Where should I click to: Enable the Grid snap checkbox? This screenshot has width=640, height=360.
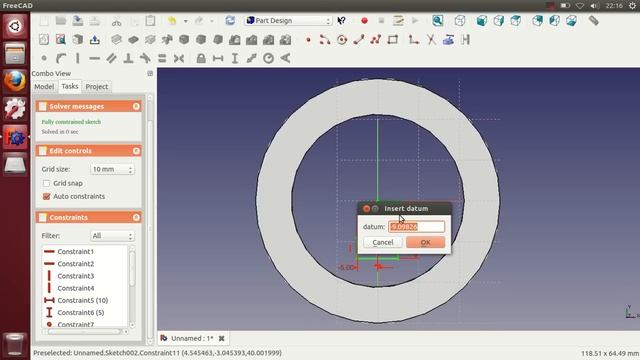(x=47, y=183)
